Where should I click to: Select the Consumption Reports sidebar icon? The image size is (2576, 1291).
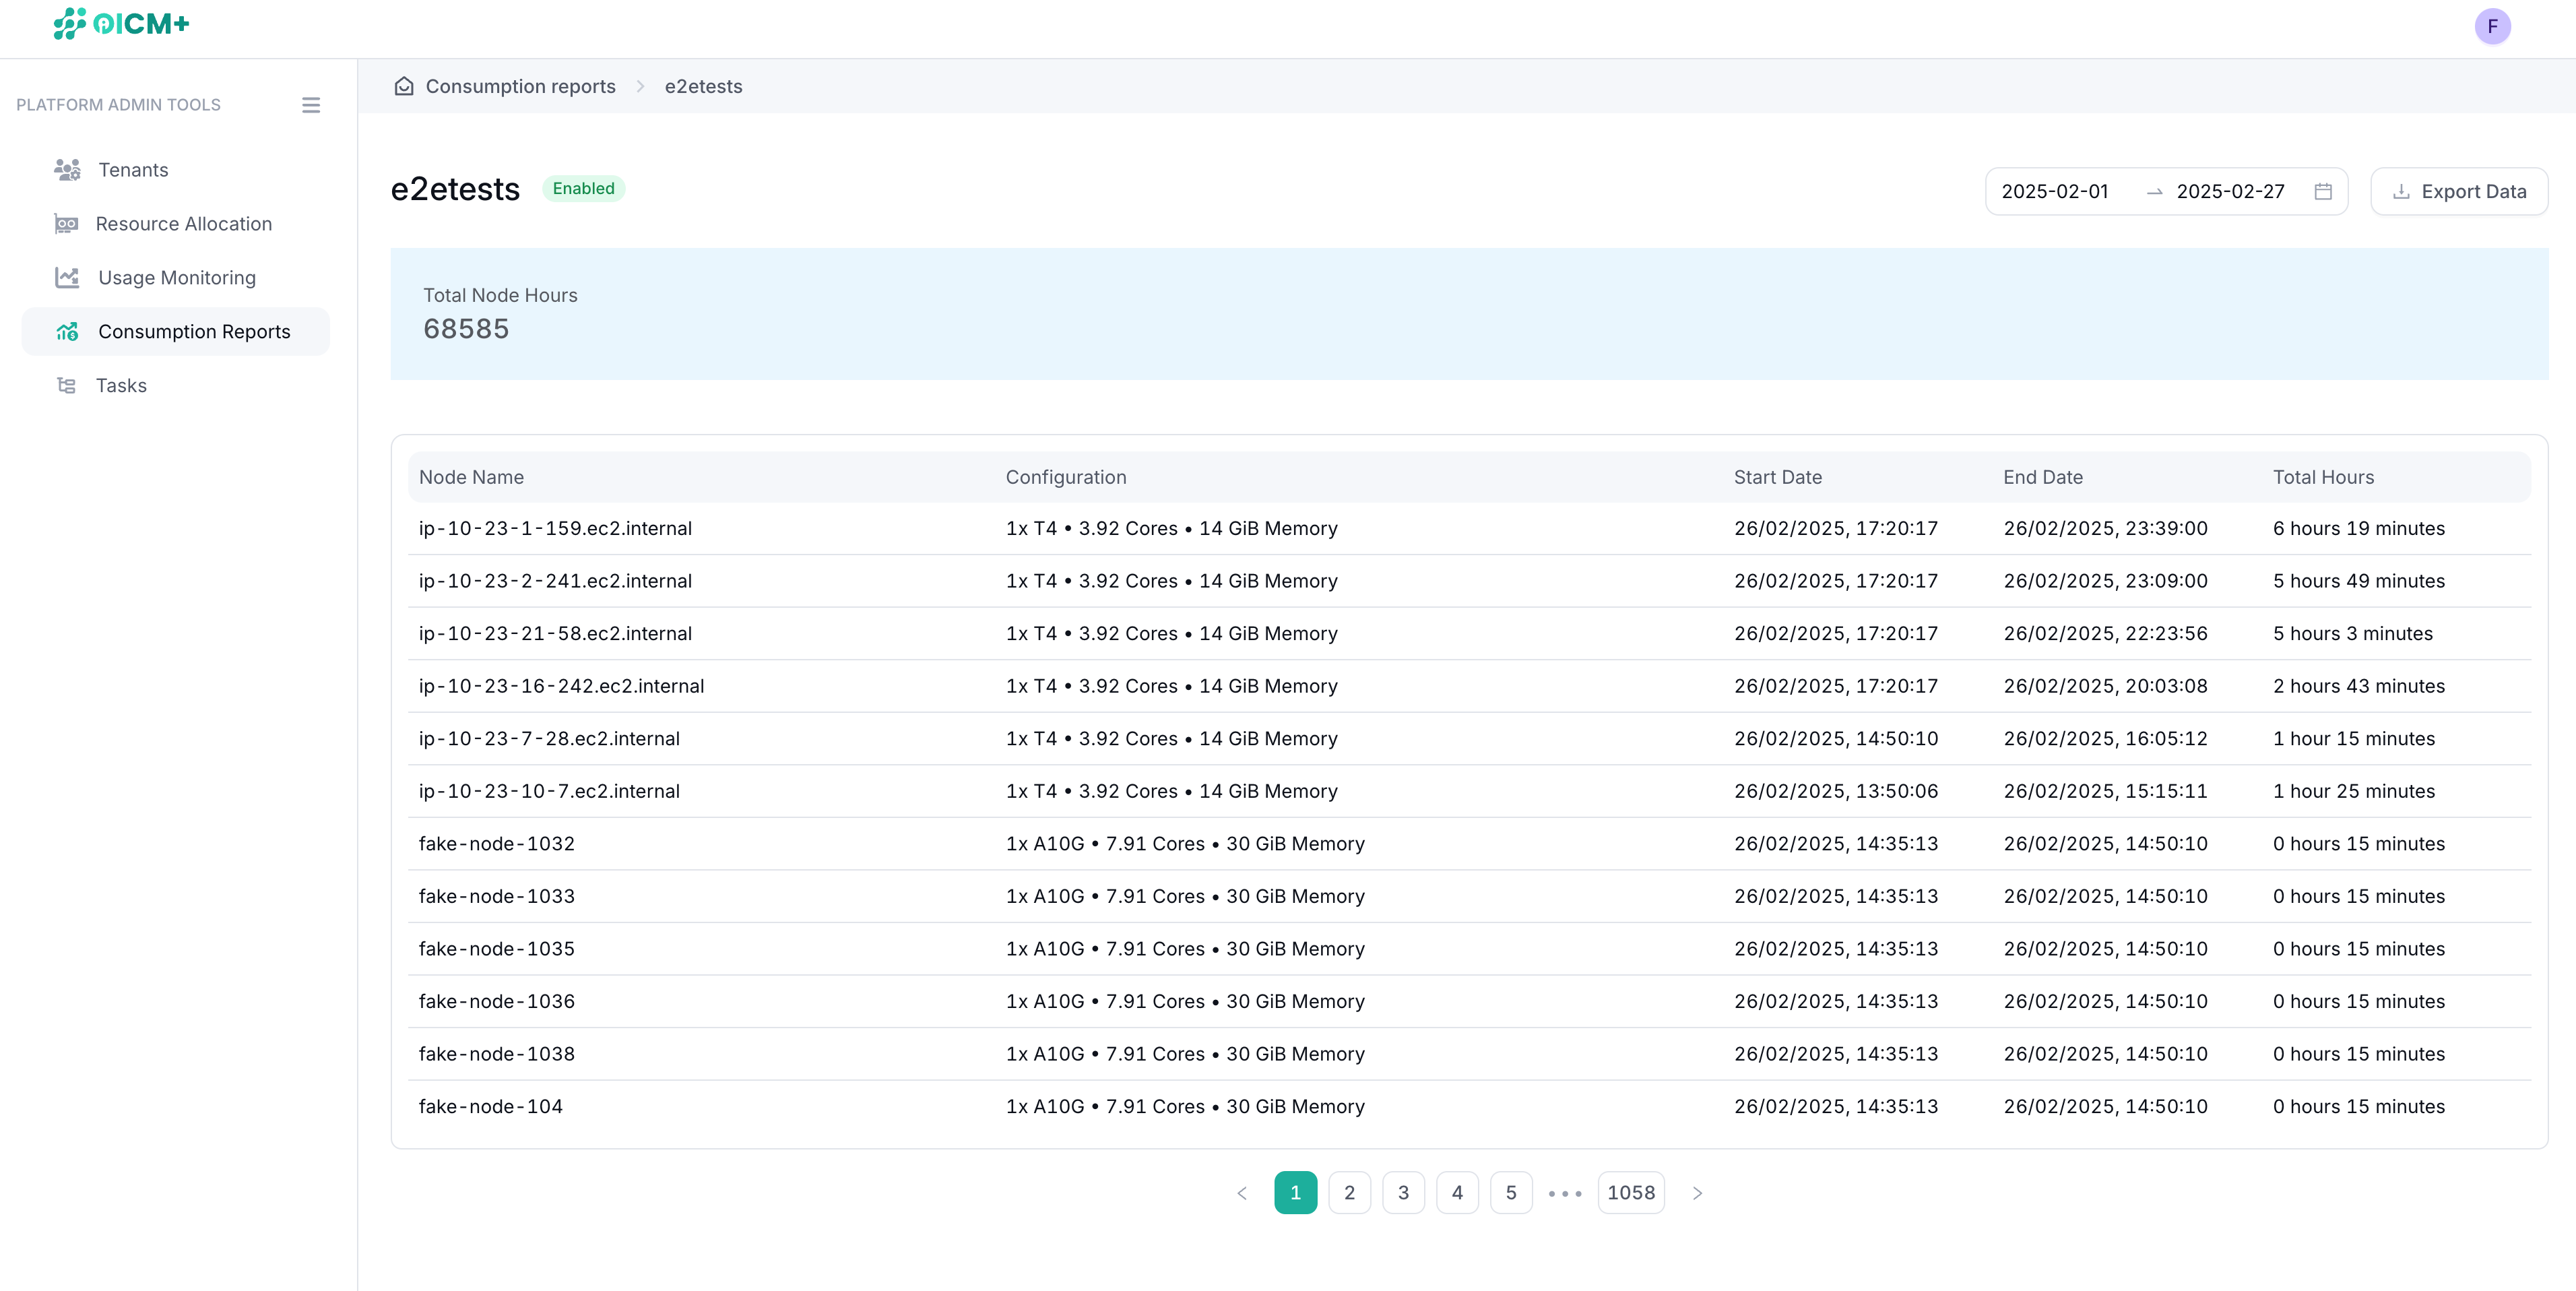[x=67, y=331]
